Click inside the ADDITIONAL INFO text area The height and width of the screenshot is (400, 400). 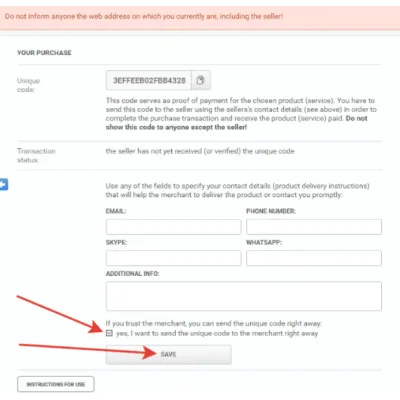point(244,296)
